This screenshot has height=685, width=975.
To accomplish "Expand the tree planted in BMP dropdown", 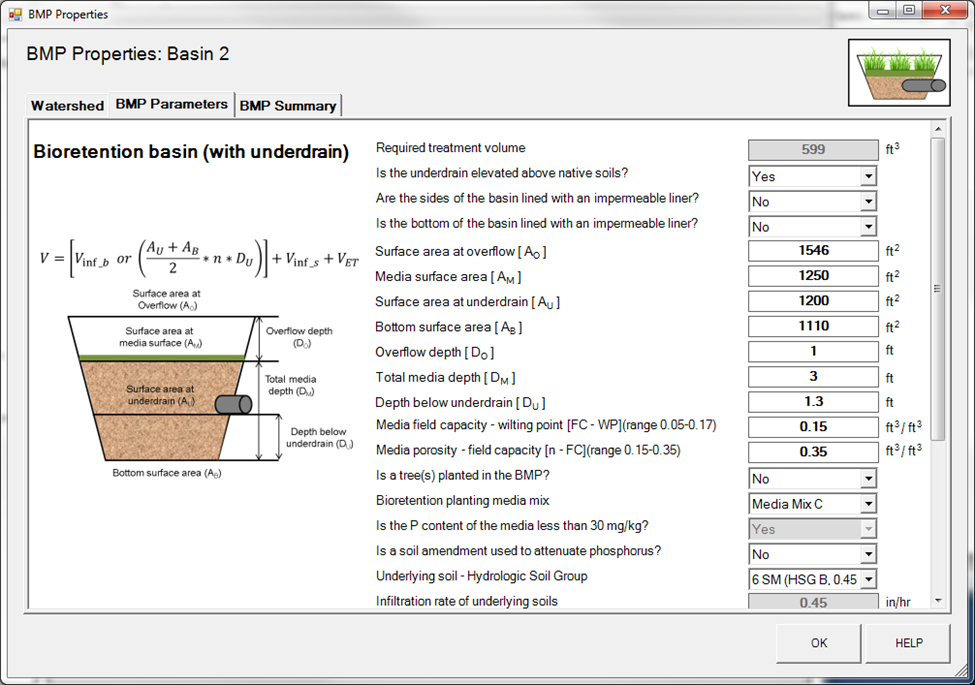I will pos(868,479).
